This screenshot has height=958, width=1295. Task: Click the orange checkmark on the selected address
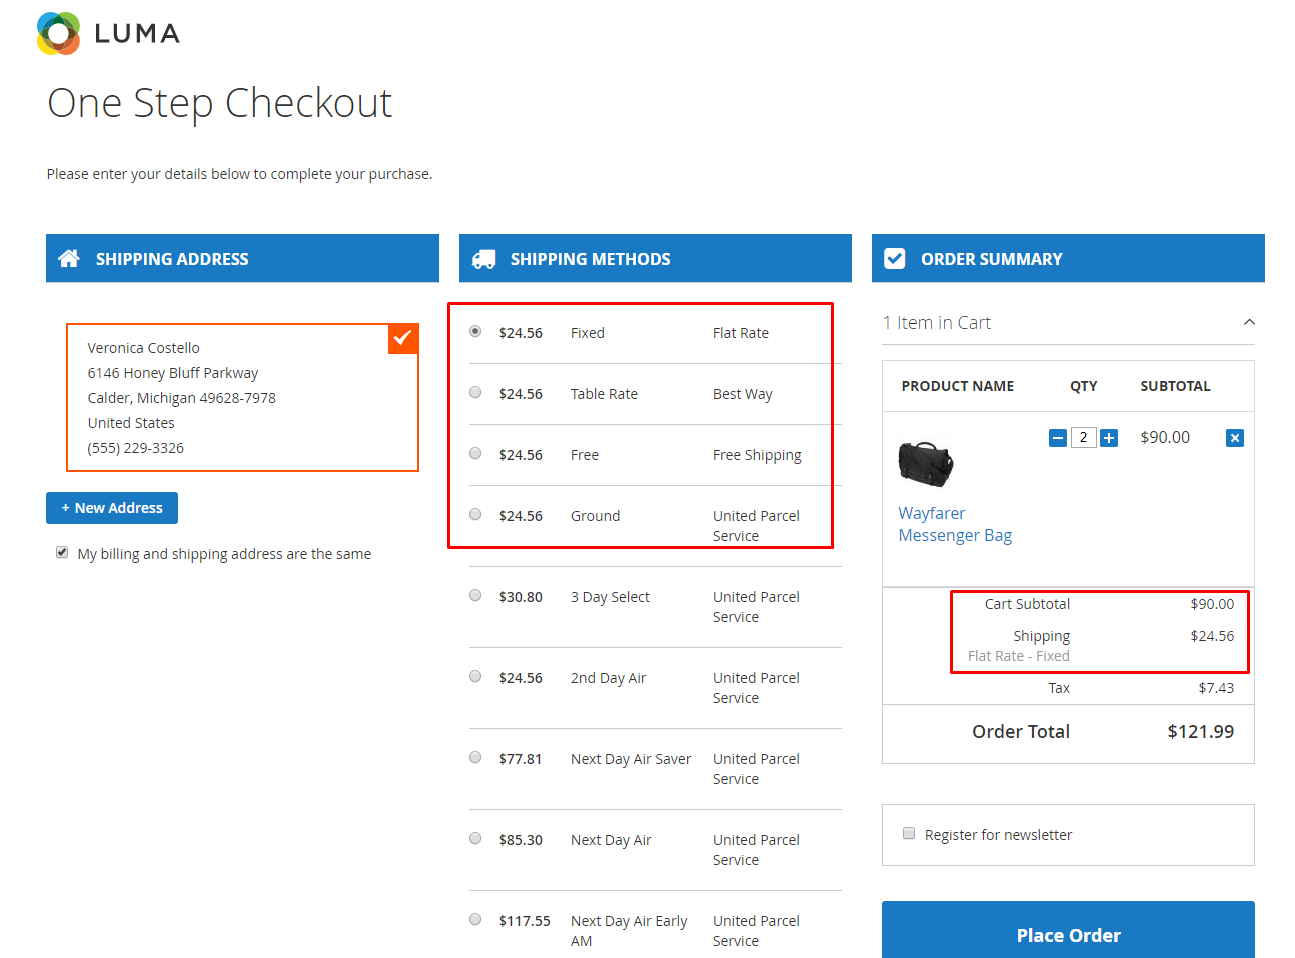coord(403,338)
